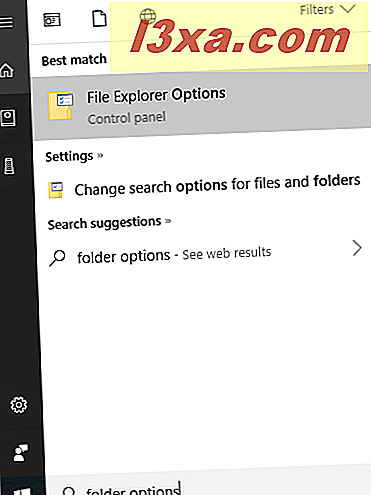Viewport: 371px width, 495px height.
Task: Click the Control panel subtitle text
Action: click(126, 118)
